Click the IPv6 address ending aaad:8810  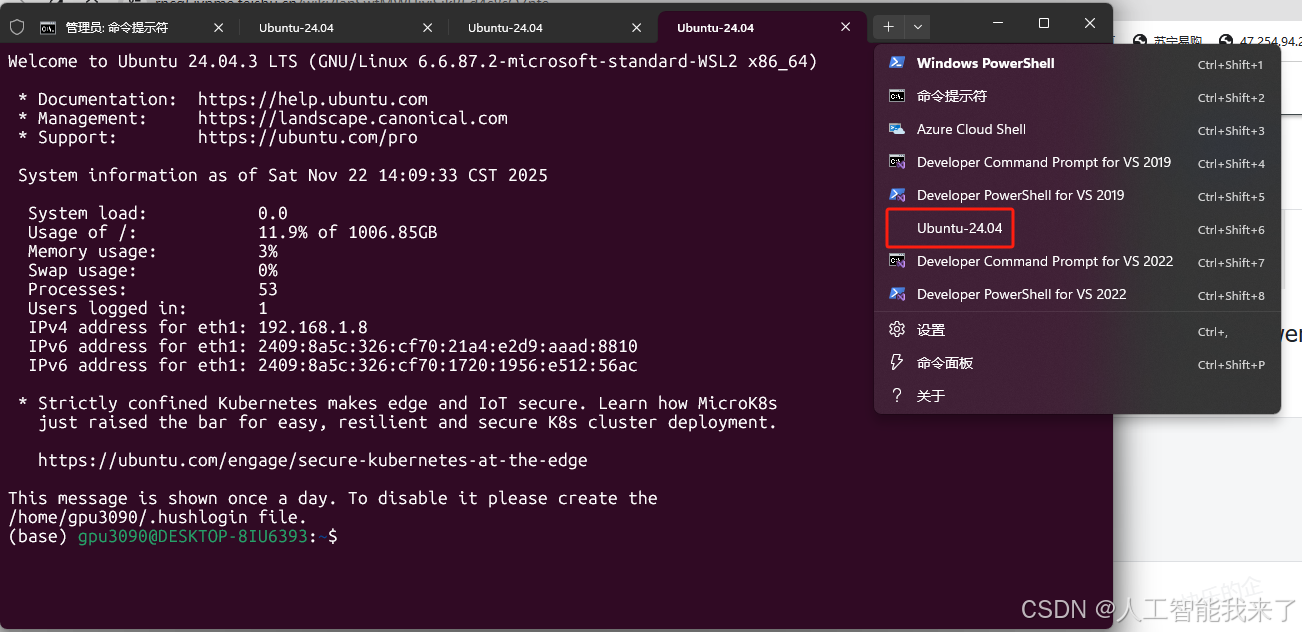448,346
